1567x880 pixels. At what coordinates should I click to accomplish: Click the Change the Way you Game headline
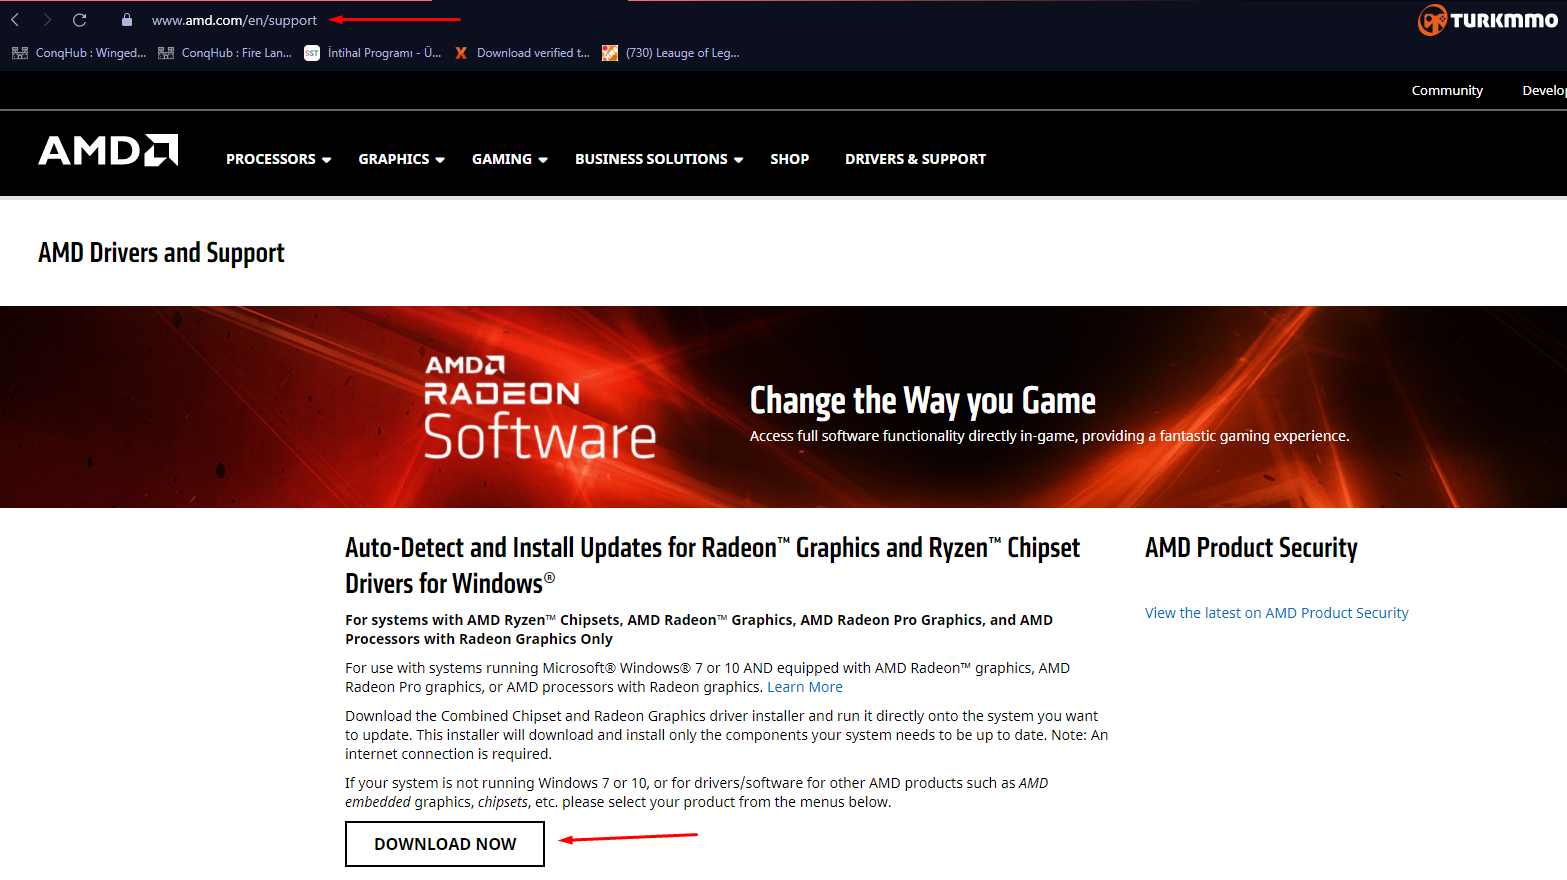923,401
